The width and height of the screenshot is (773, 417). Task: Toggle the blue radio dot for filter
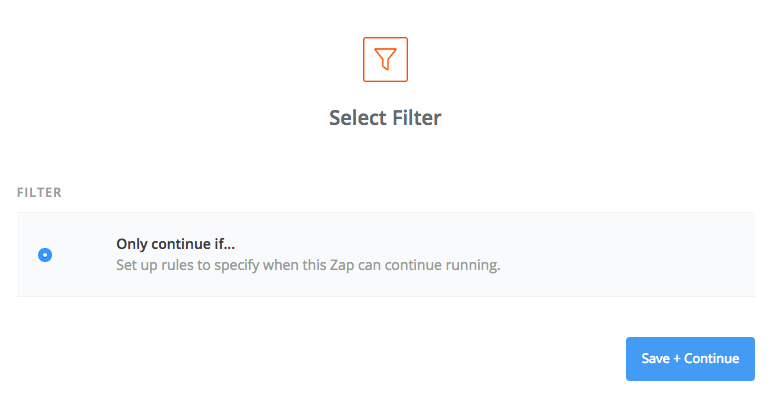tap(45, 255)
